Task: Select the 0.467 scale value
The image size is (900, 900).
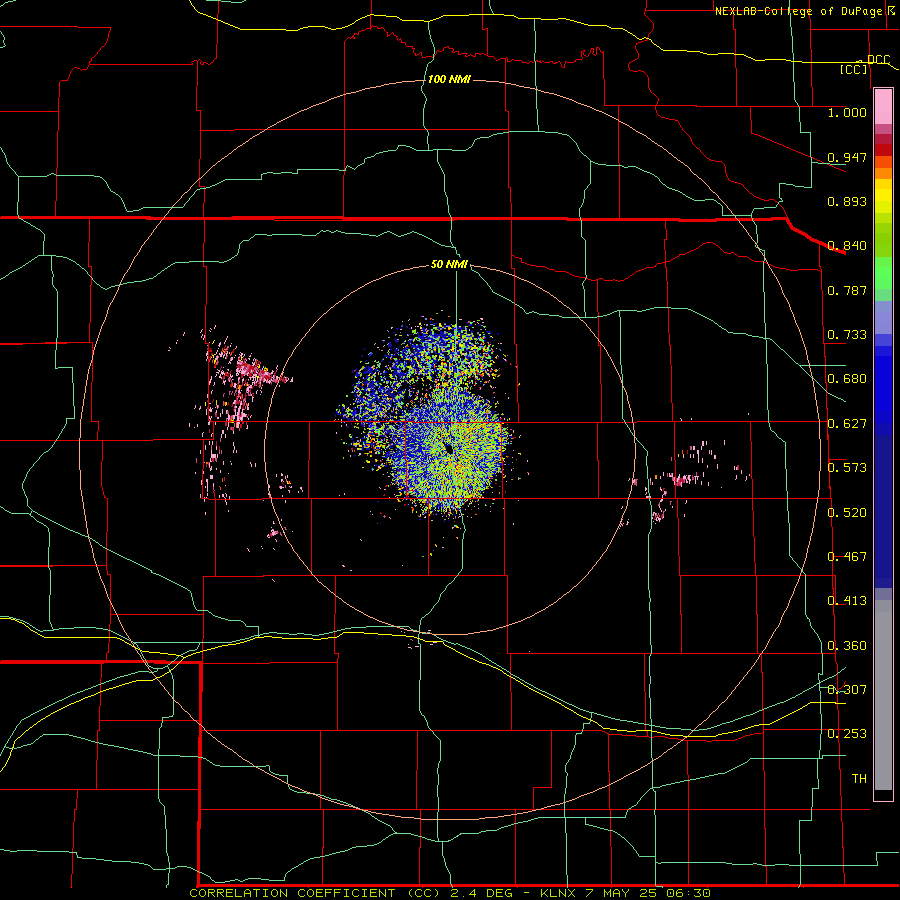Action: click(847, 557)
